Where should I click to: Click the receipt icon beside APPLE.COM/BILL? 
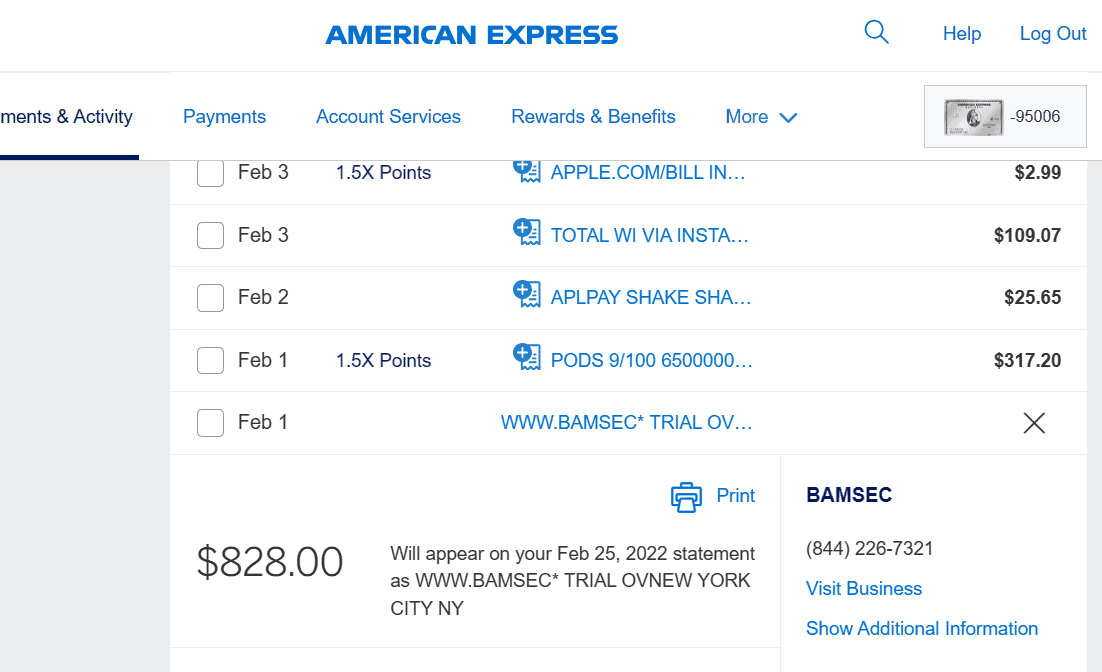coord(526,171)
